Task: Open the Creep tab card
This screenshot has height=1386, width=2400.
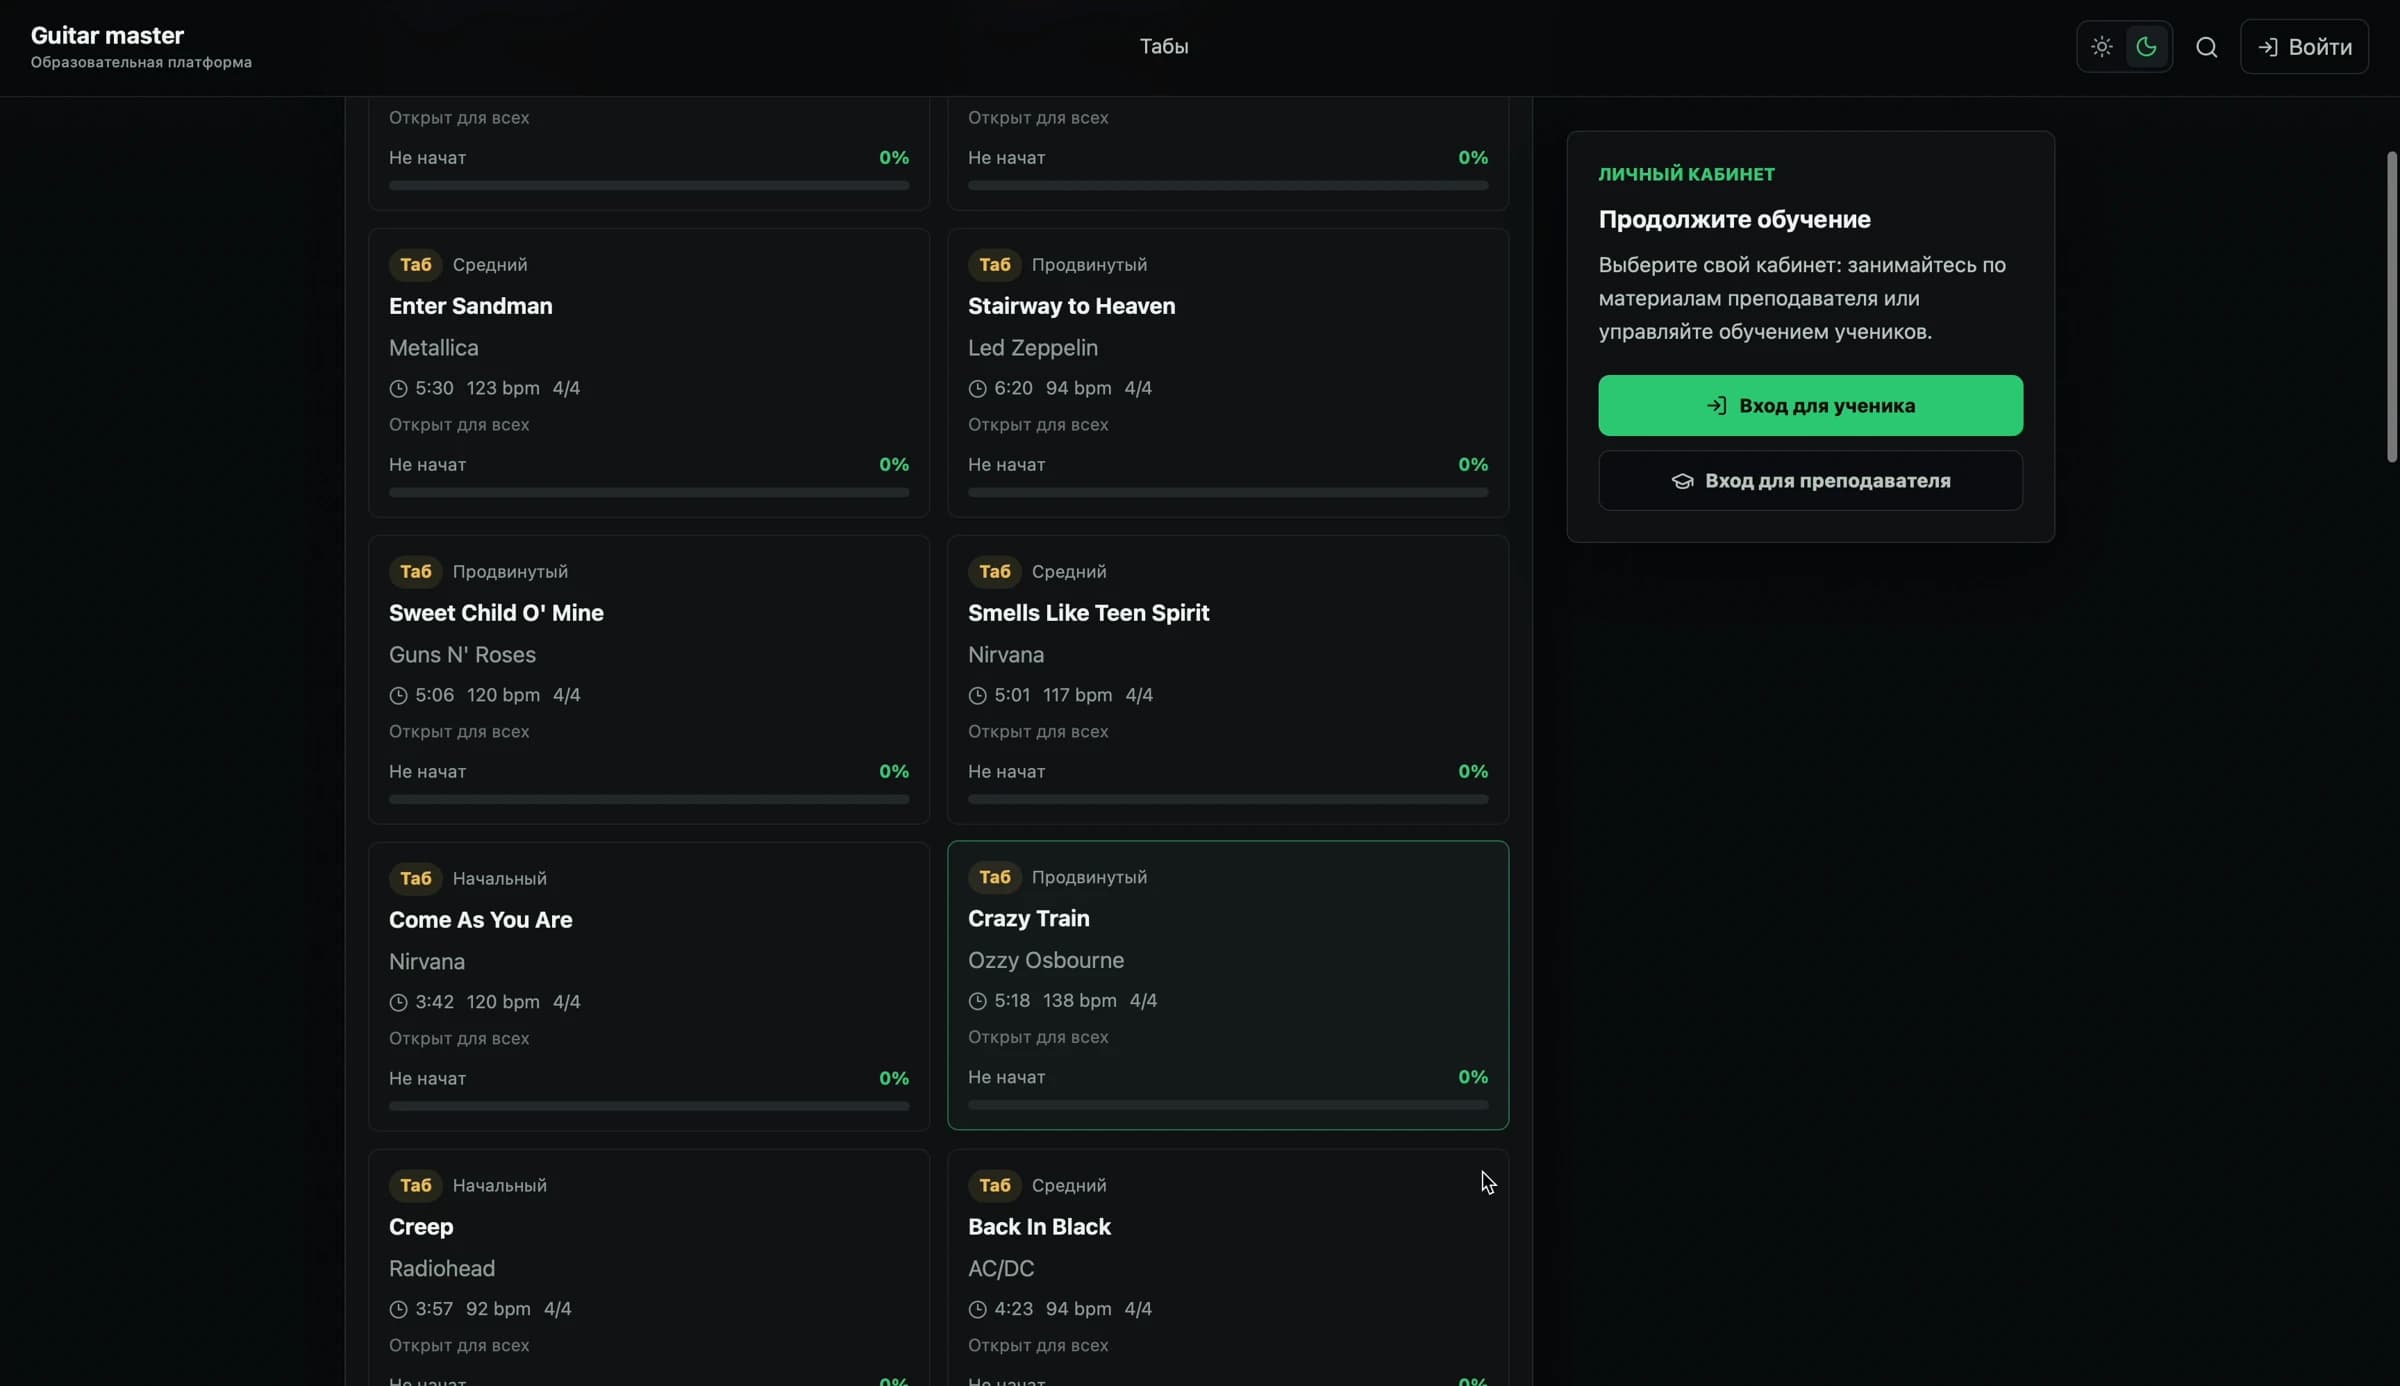Action: tap(649, 1268)
